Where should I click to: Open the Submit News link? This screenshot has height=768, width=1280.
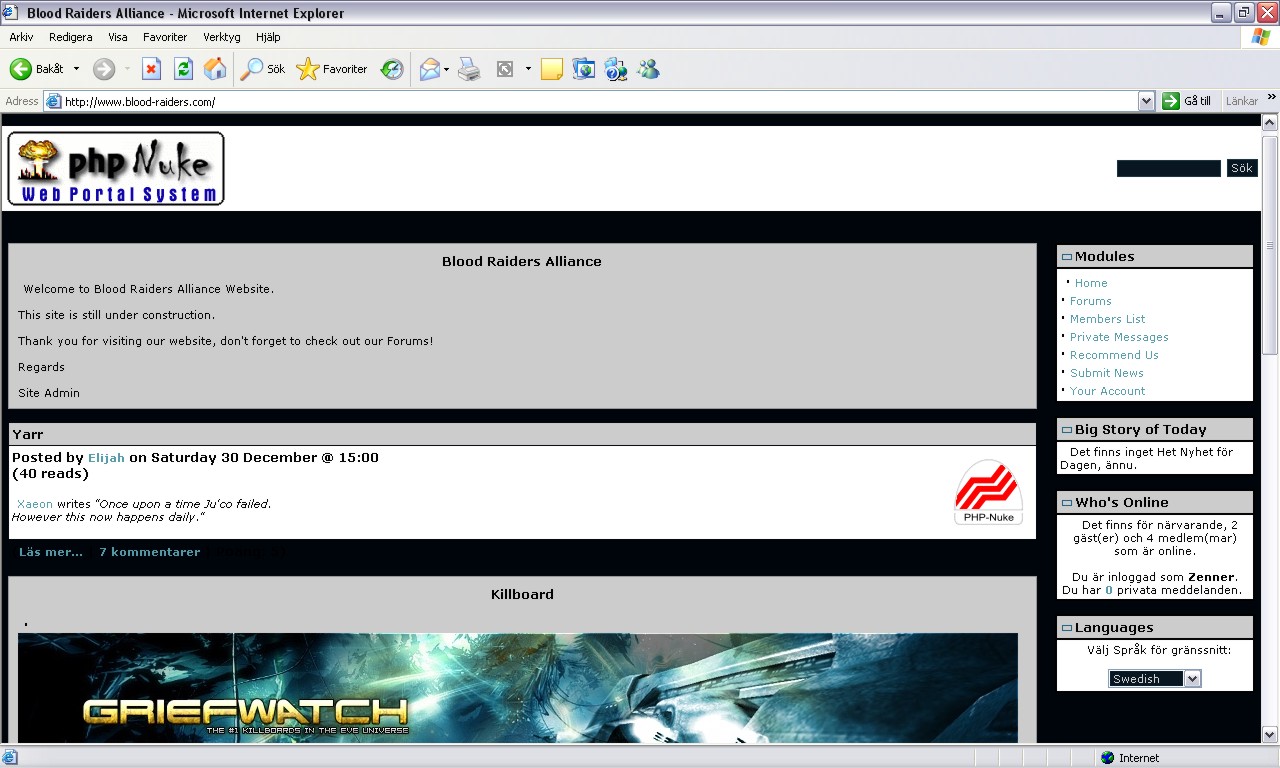pyautogui.click(x=1107, y=373)
